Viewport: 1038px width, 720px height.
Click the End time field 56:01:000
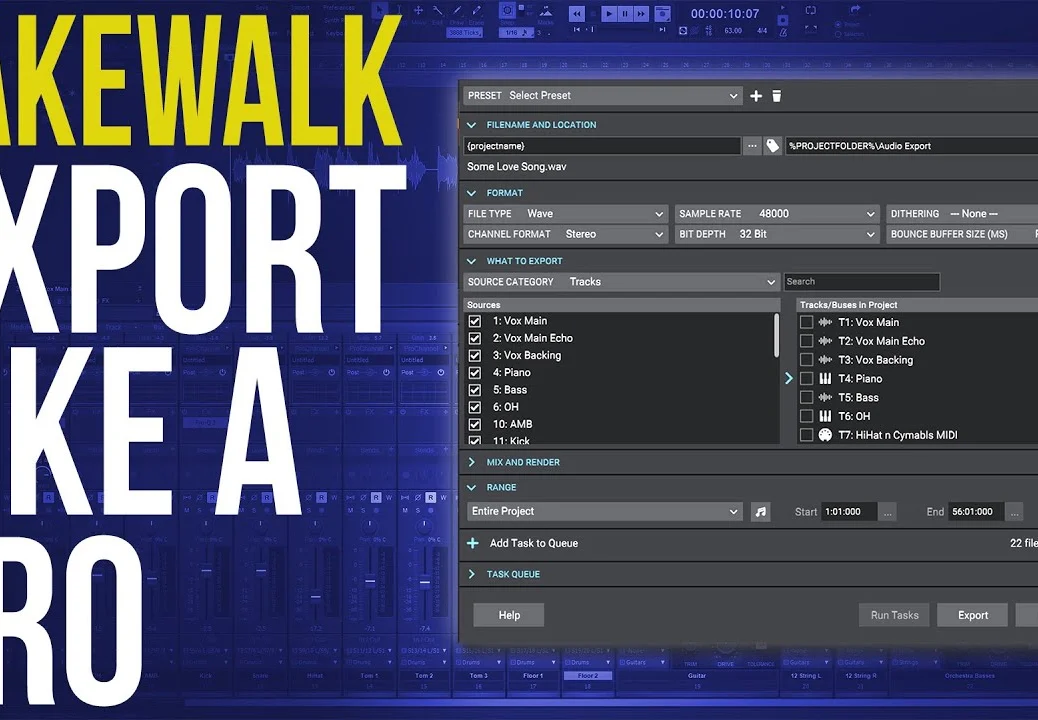tap(976, 512)
